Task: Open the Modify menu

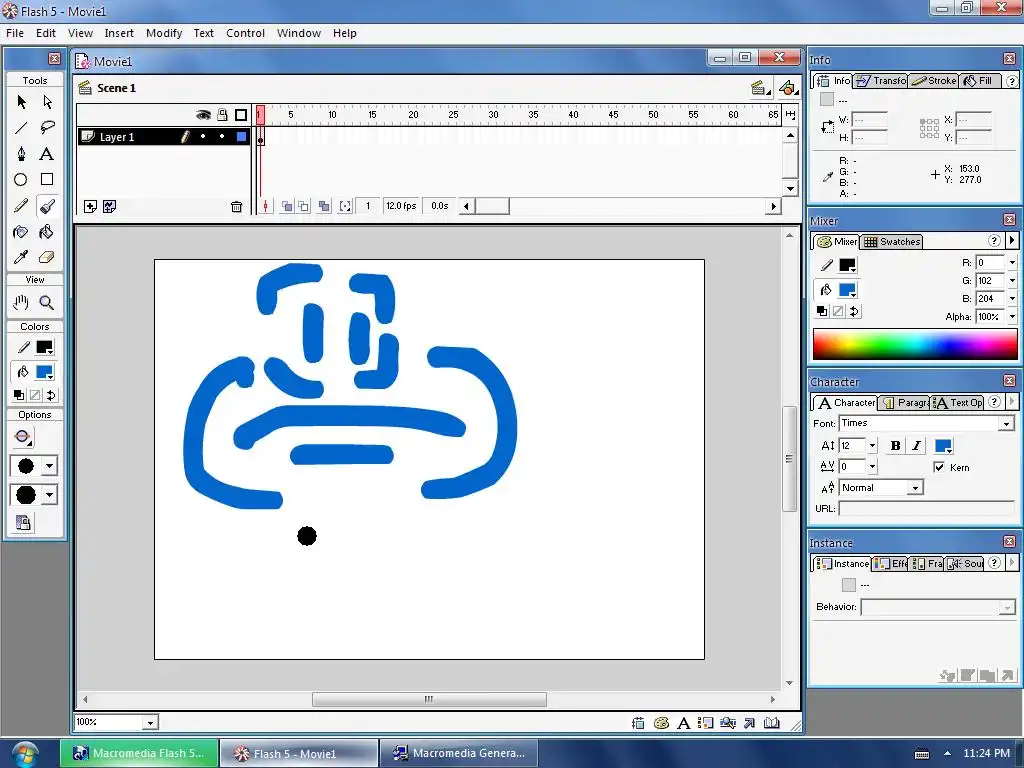Action: pyautogui.click(x=164, y=33)
